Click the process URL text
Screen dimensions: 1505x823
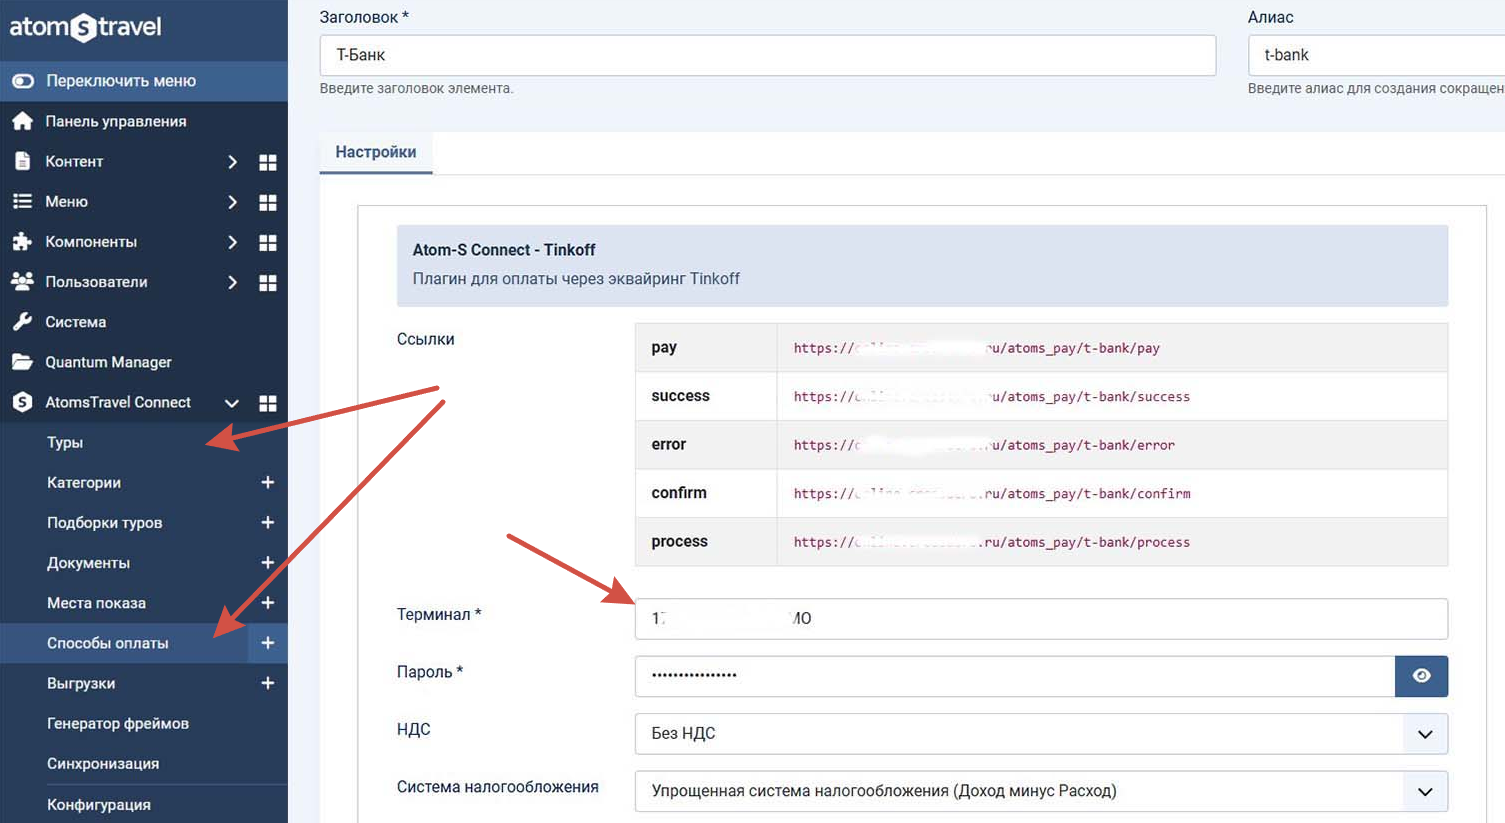click(x=992, y=542)
